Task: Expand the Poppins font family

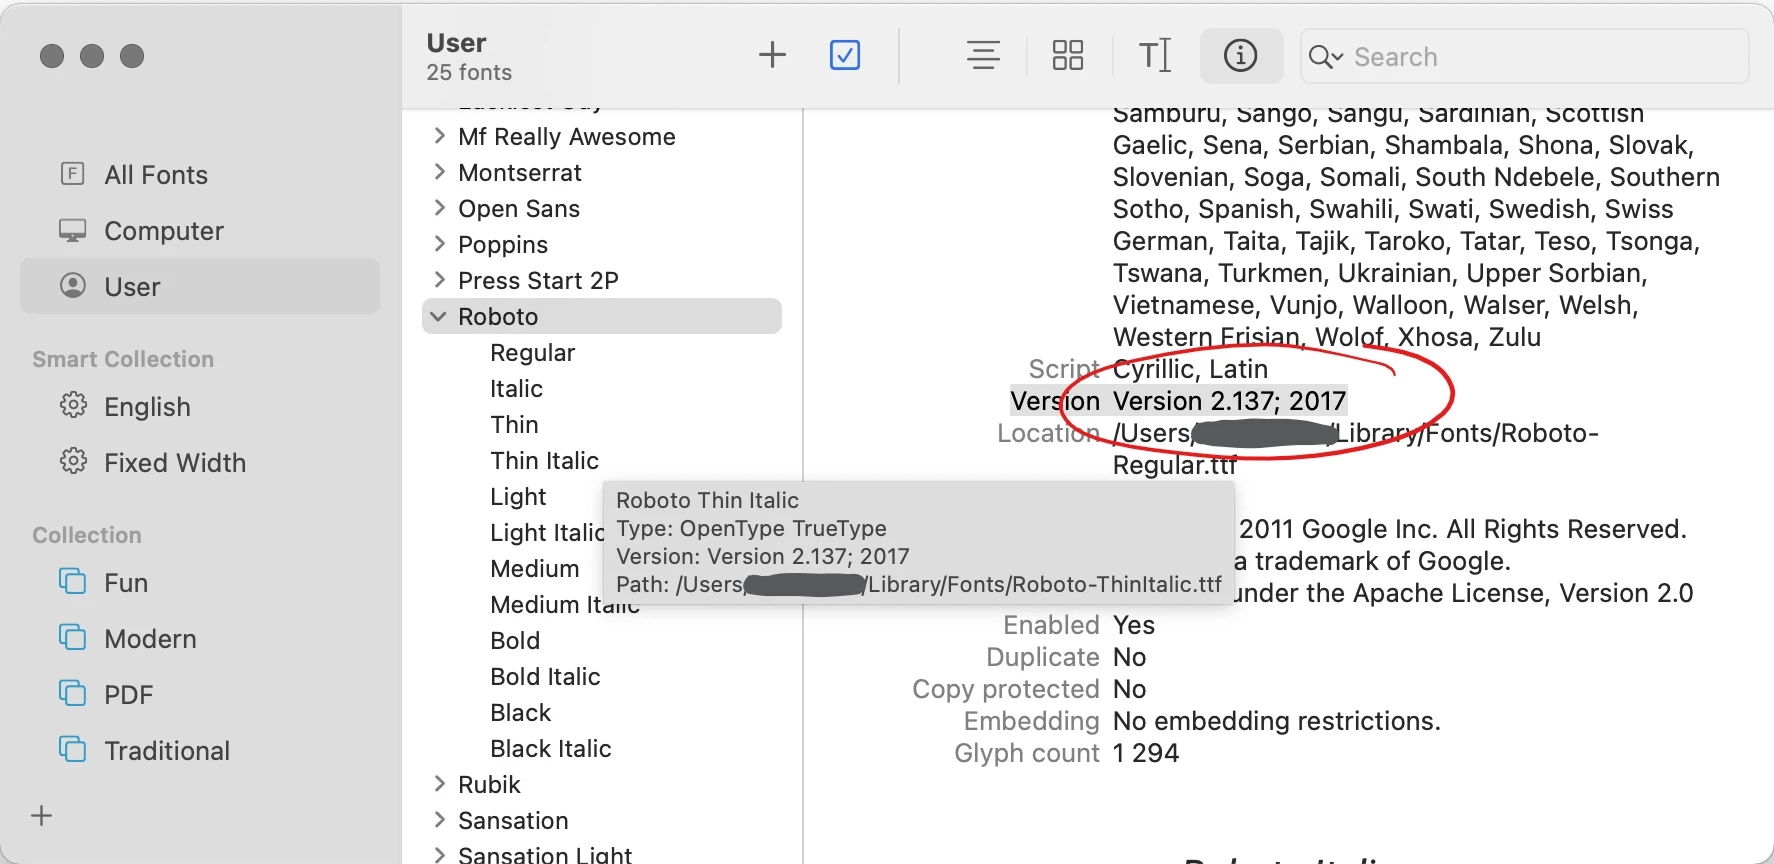Action: [439, 244]
